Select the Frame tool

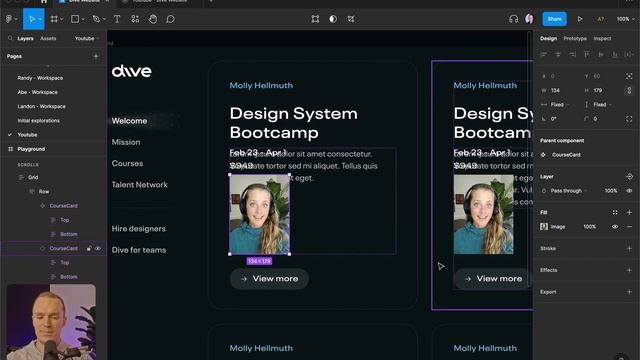coord(54,19)
